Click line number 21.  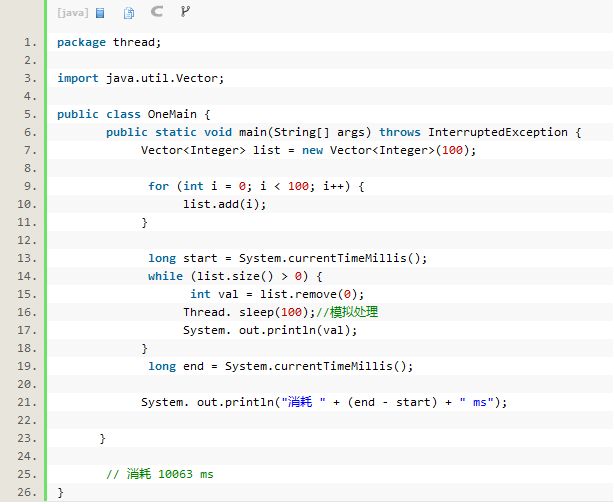coord(27,403)
